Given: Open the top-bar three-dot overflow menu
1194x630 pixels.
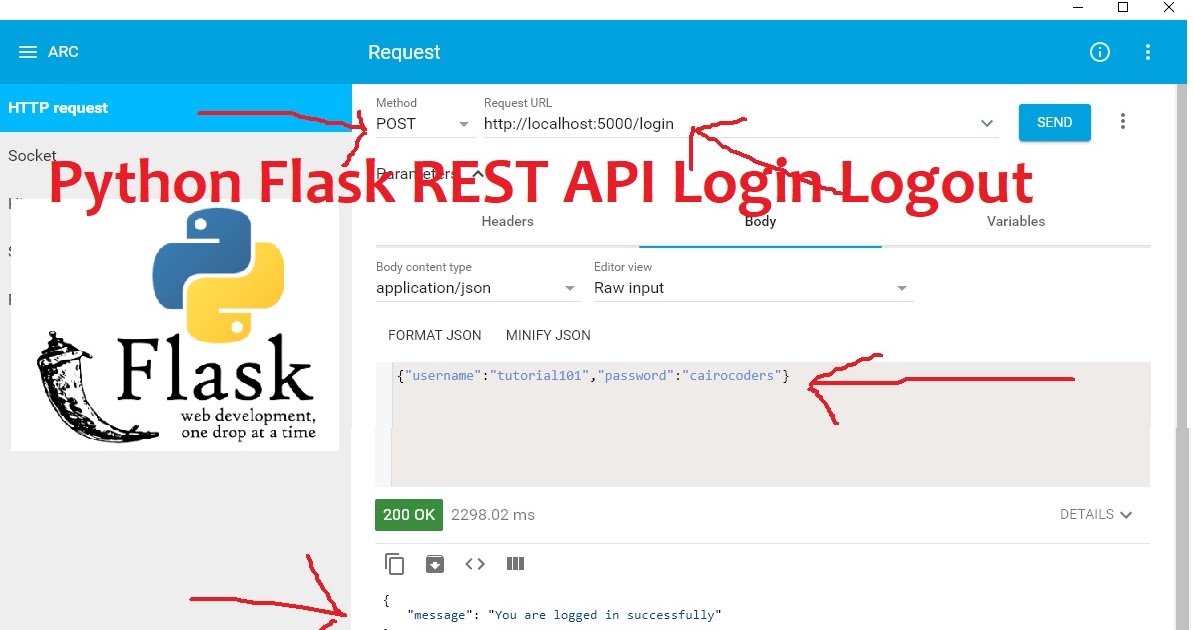Looking at the screenshot, I should [x=1147, y=52].
